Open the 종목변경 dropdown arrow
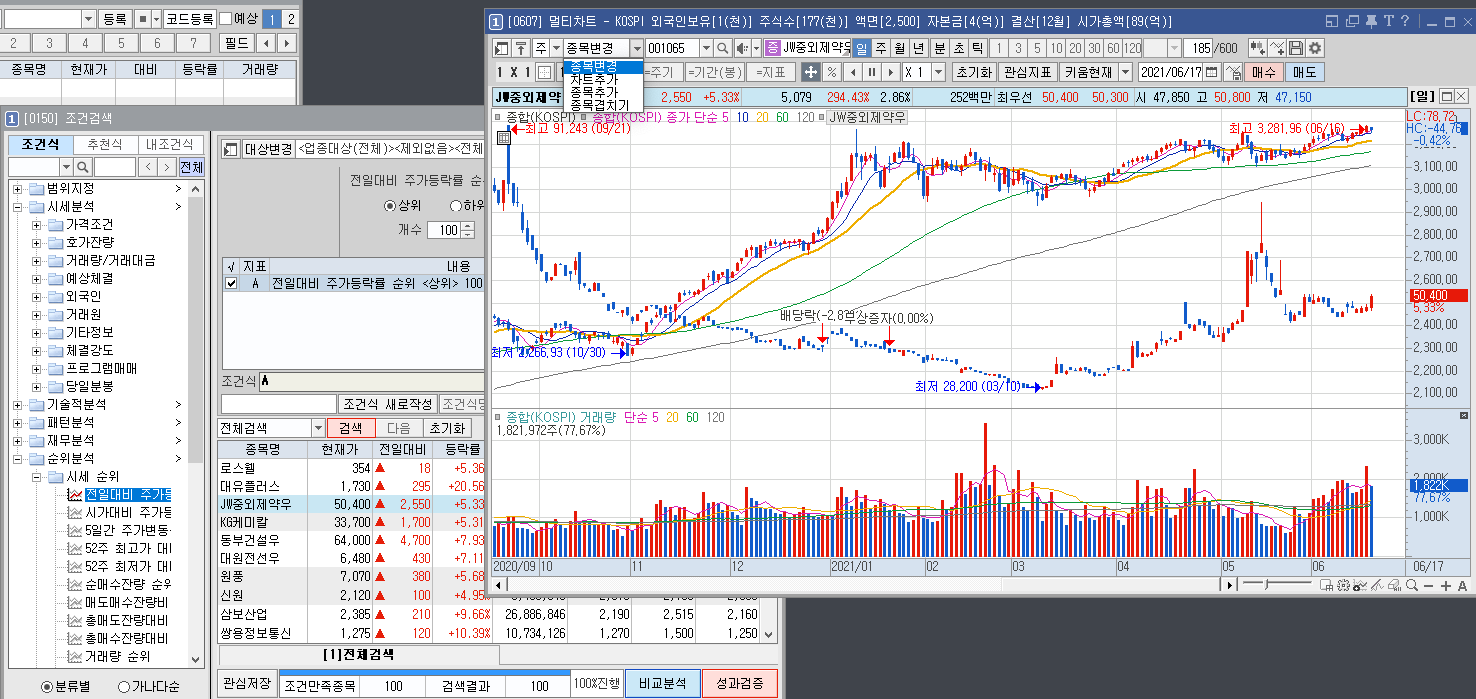The height and width of the screenshot is (699, 1476). pyautogui.click(x=636, y=48)
